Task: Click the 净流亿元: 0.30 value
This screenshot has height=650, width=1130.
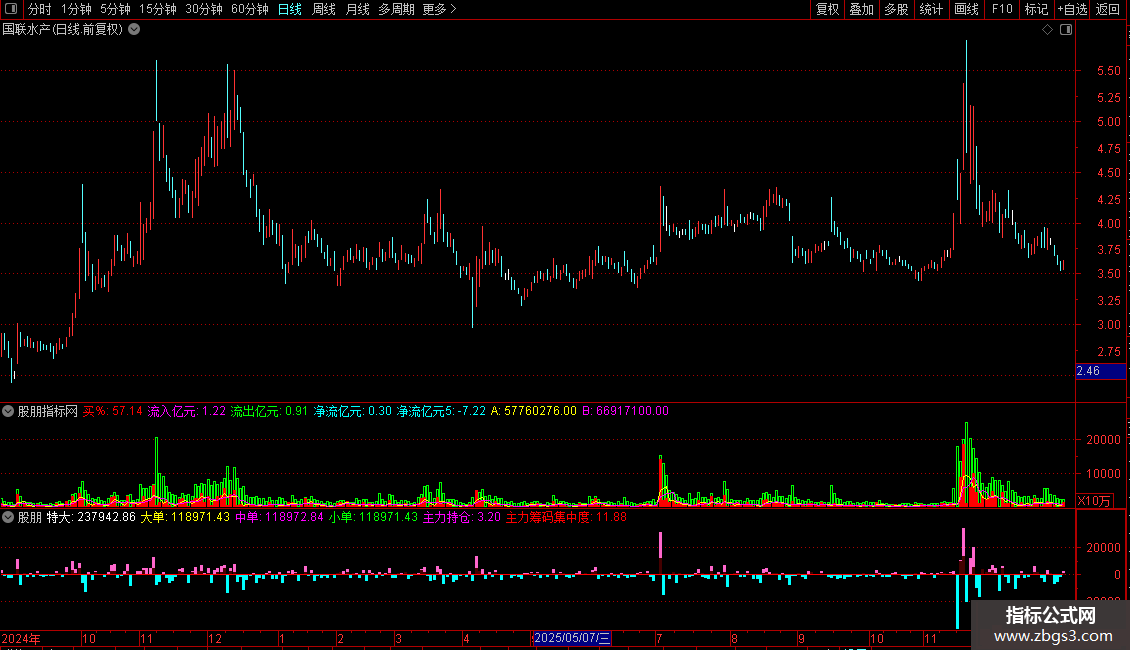Action: tap(352, 411)
